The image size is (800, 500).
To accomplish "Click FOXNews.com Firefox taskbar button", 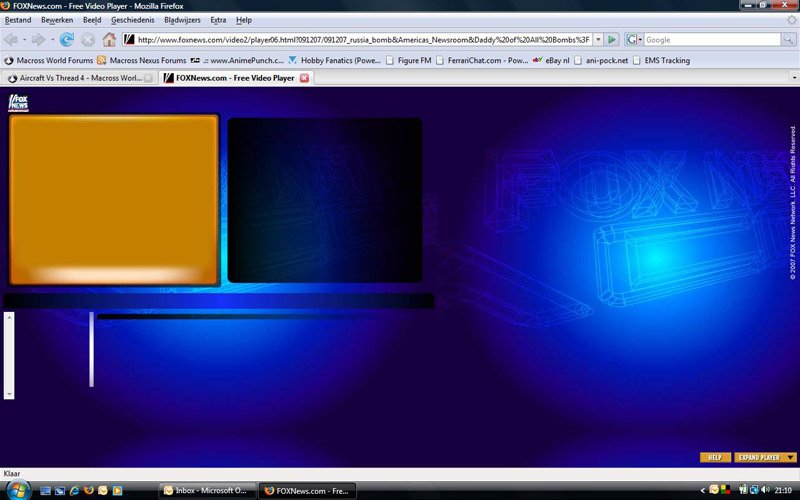I will click(x=307, y=491).
